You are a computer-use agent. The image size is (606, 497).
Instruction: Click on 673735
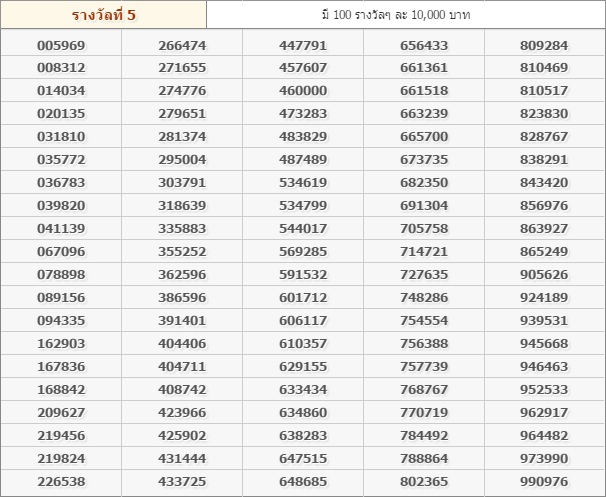[424, 160]
